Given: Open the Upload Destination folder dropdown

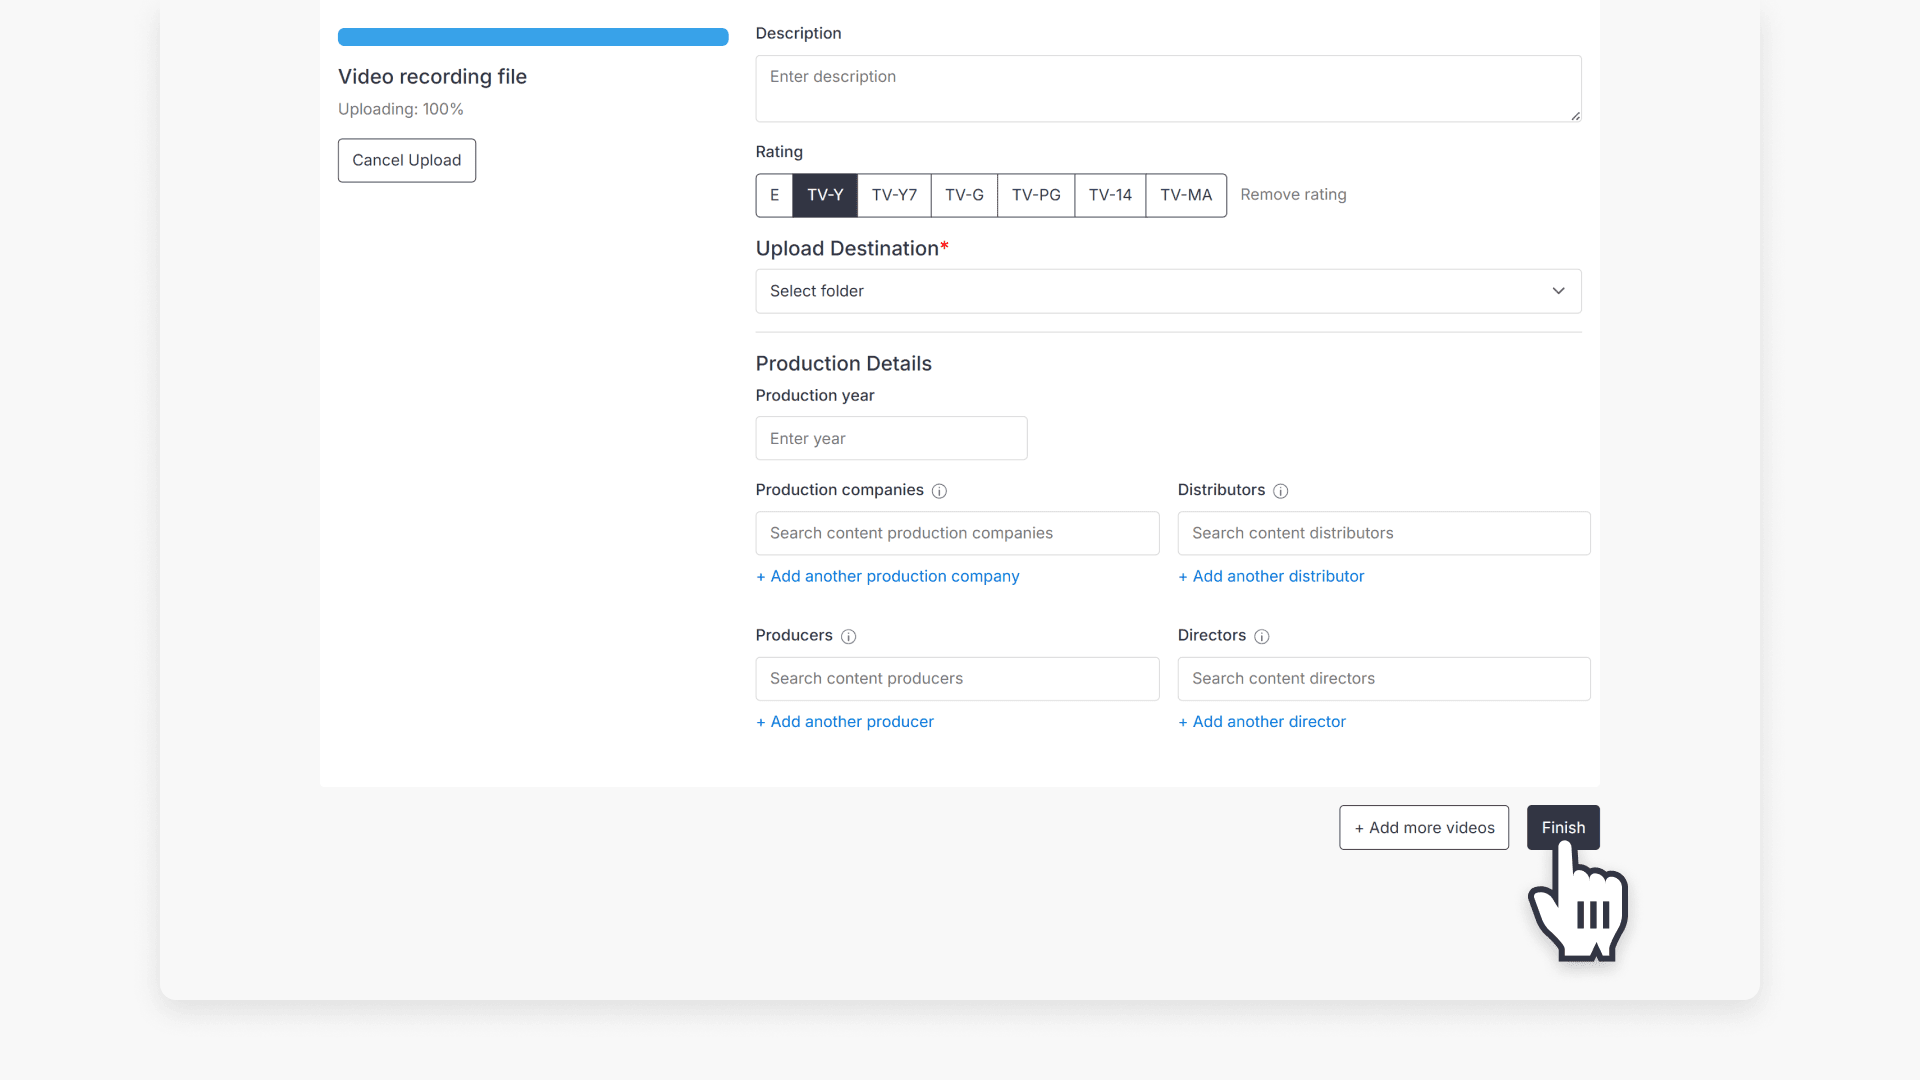Looking at the screenshot, I should [x=1167, y=291].
